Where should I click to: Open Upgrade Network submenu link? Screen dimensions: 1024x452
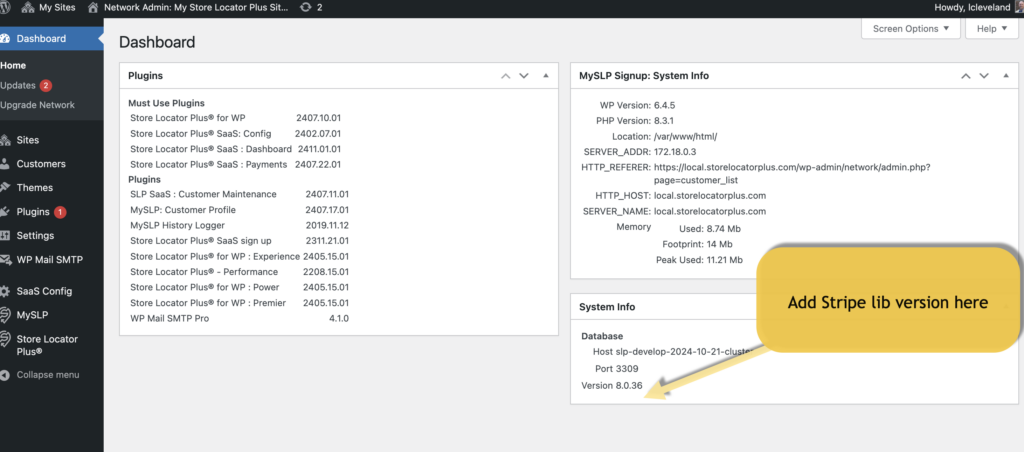coord(37,105)
